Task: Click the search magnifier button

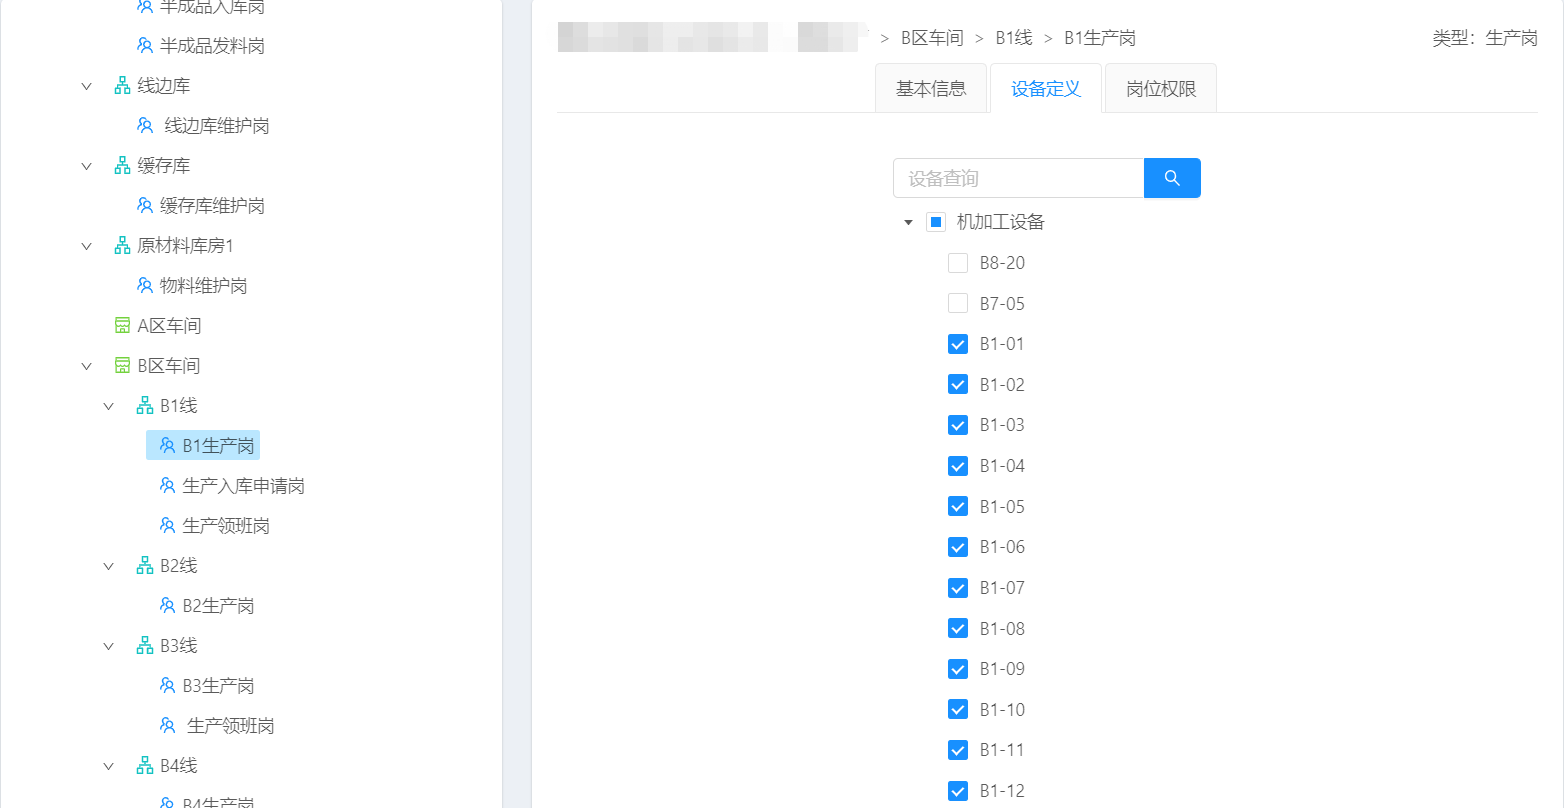Action: (1172, 178)
